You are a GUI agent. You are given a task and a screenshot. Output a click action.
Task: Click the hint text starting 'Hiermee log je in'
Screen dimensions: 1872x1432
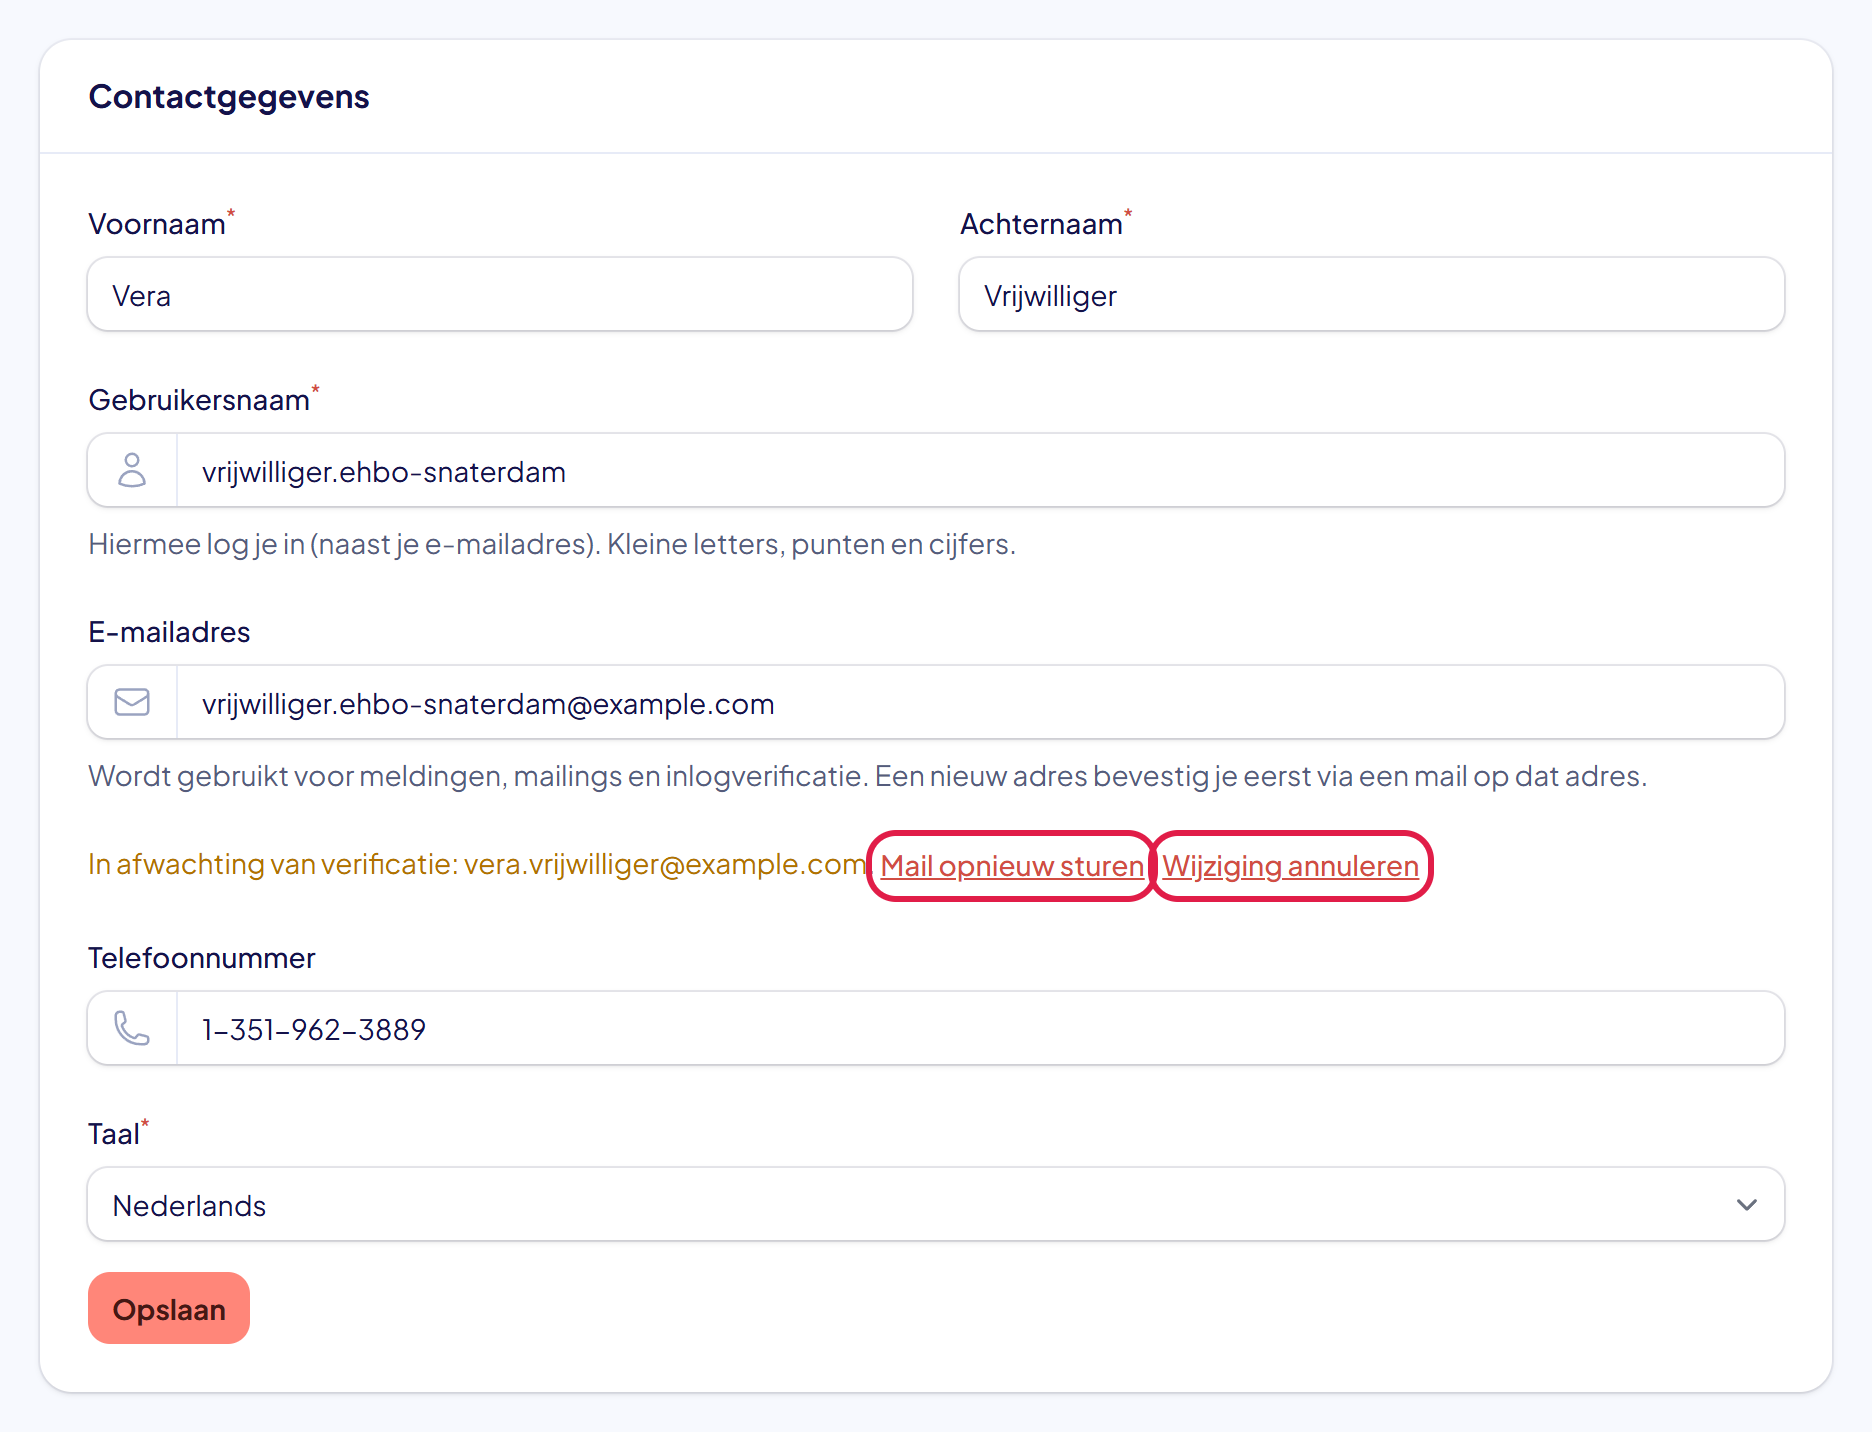point(552,544)
